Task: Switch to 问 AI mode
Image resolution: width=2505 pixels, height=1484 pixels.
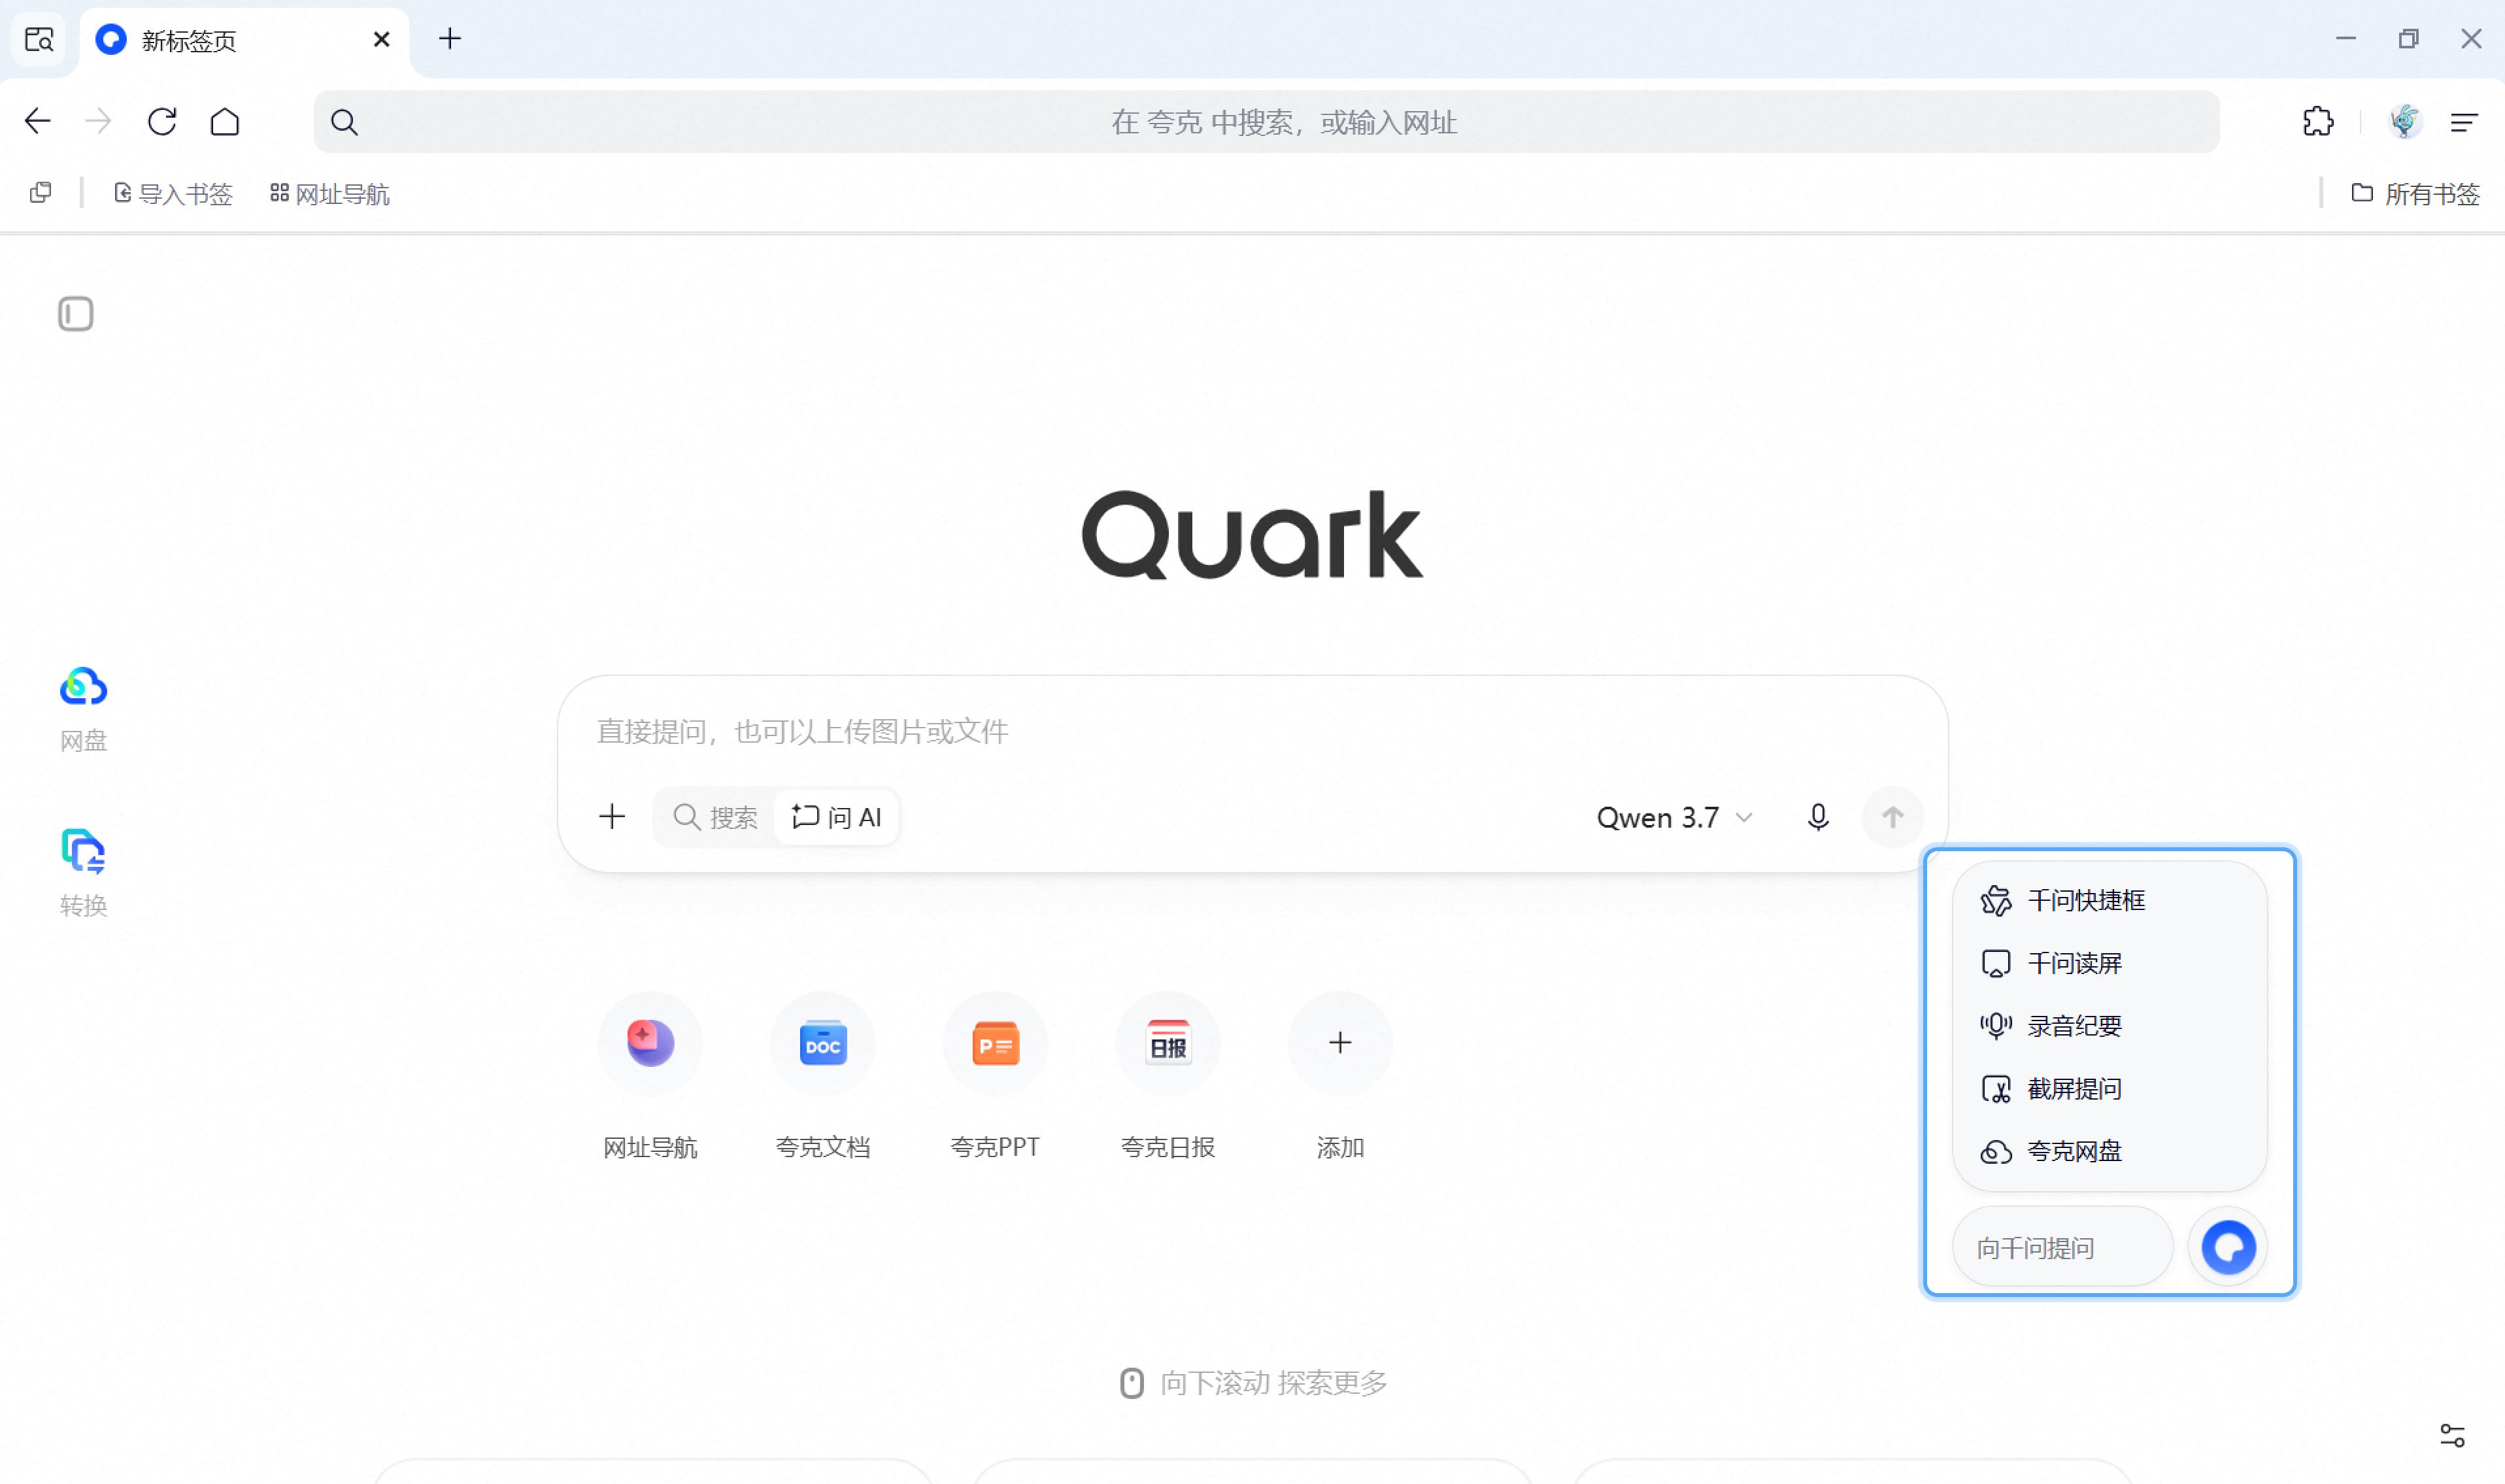Action: pos(837,818)
